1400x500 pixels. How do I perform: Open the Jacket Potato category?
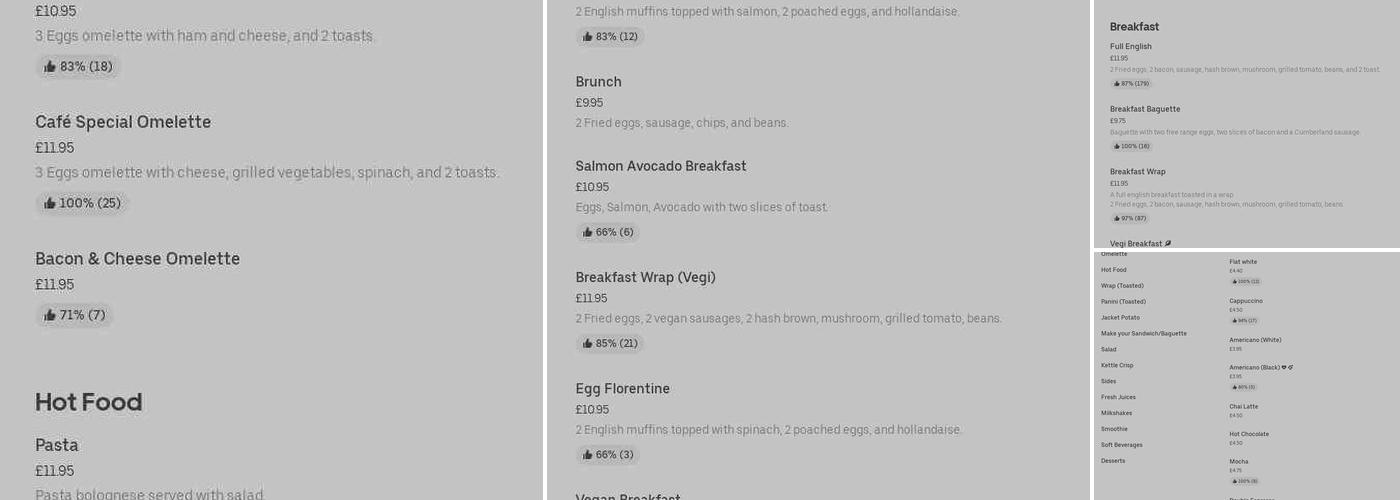coord(1120,318)
